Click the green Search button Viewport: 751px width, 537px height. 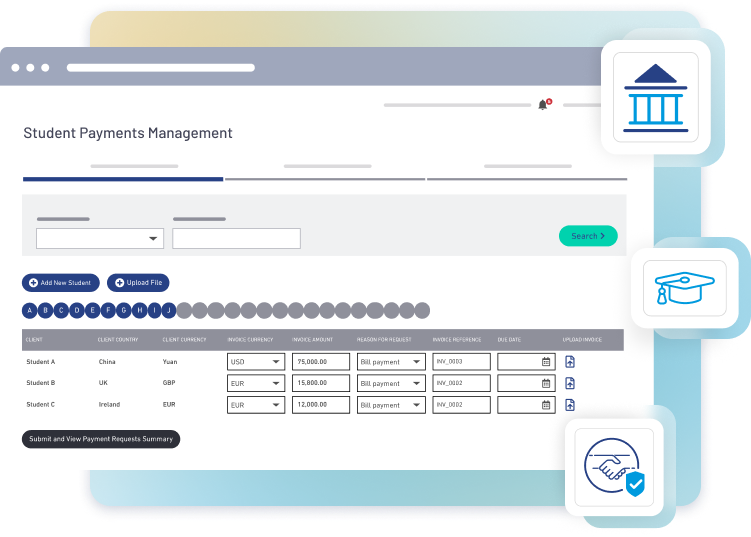pyautogui.click(x=588, y=236)
